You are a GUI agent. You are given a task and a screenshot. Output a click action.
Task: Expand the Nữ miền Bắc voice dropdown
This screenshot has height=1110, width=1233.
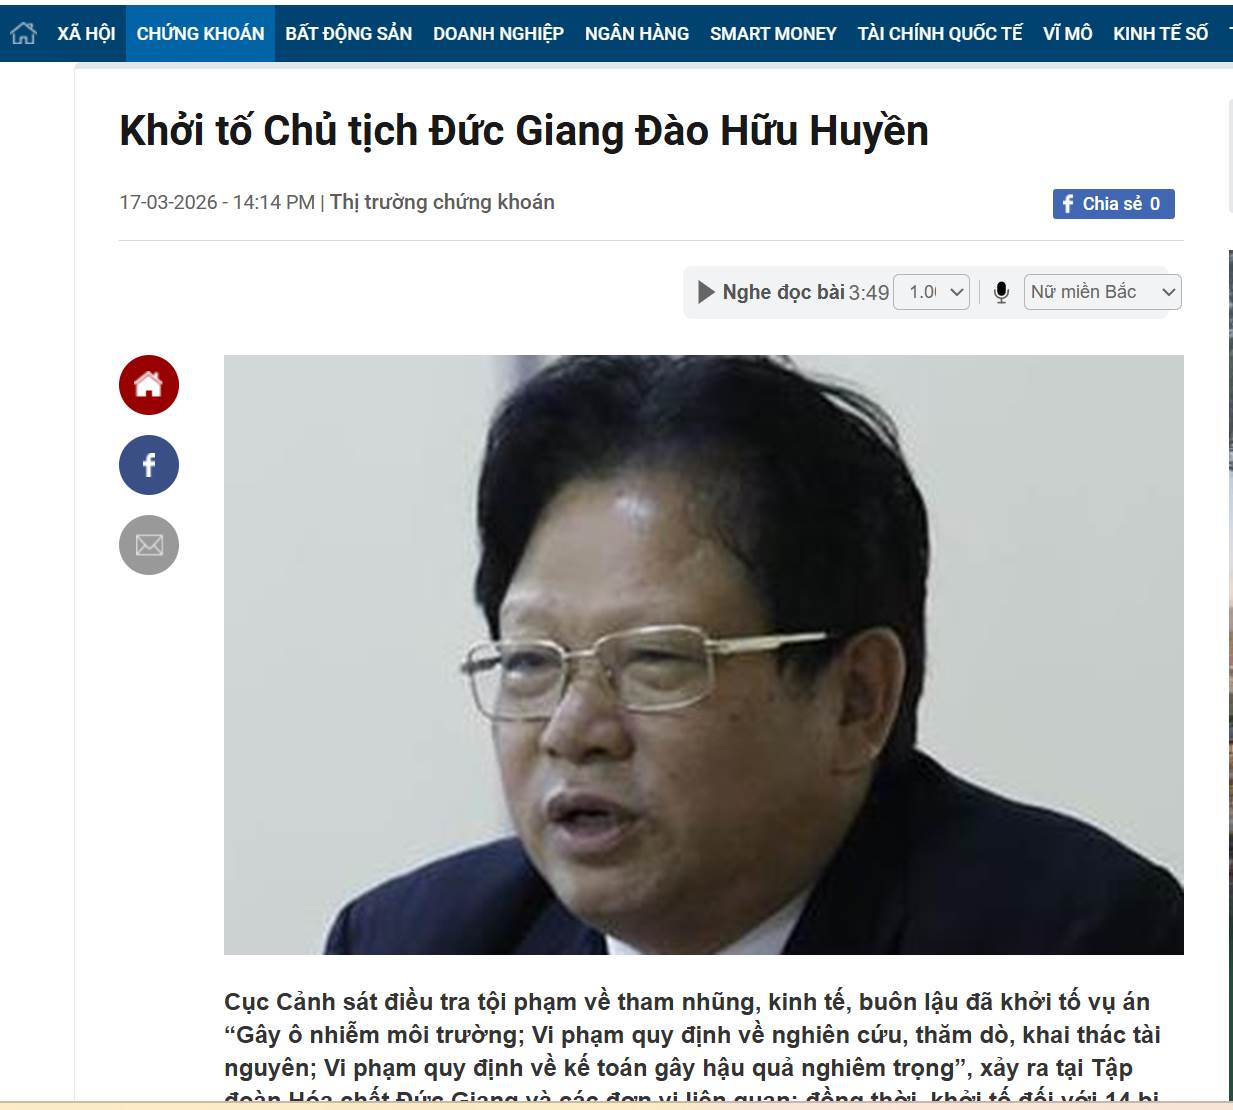1102,292
